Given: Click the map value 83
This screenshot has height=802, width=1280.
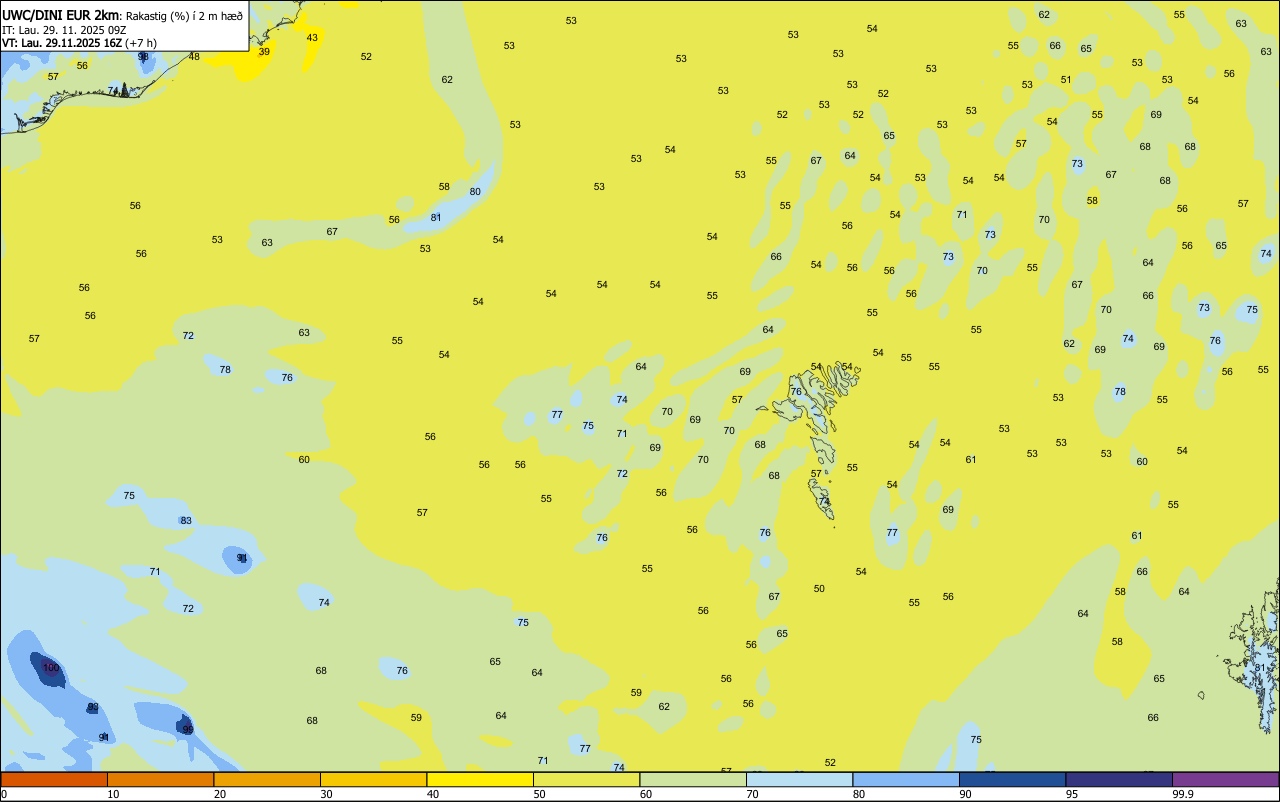Looking at the screenshot, I should [186, 521].
